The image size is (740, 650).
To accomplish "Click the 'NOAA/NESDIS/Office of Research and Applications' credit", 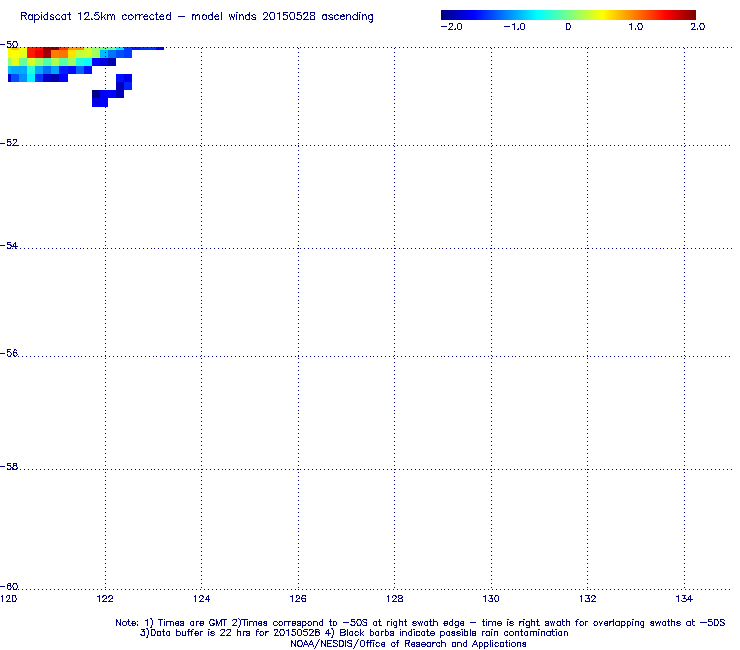I will tap(408, 644).
